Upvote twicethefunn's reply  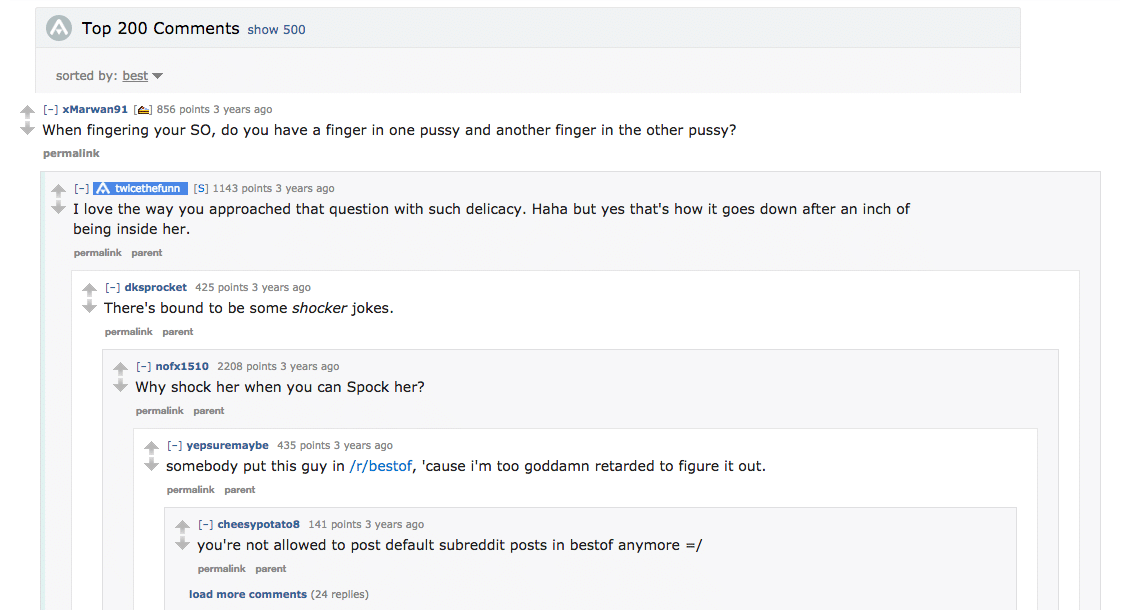coord(58,190)
